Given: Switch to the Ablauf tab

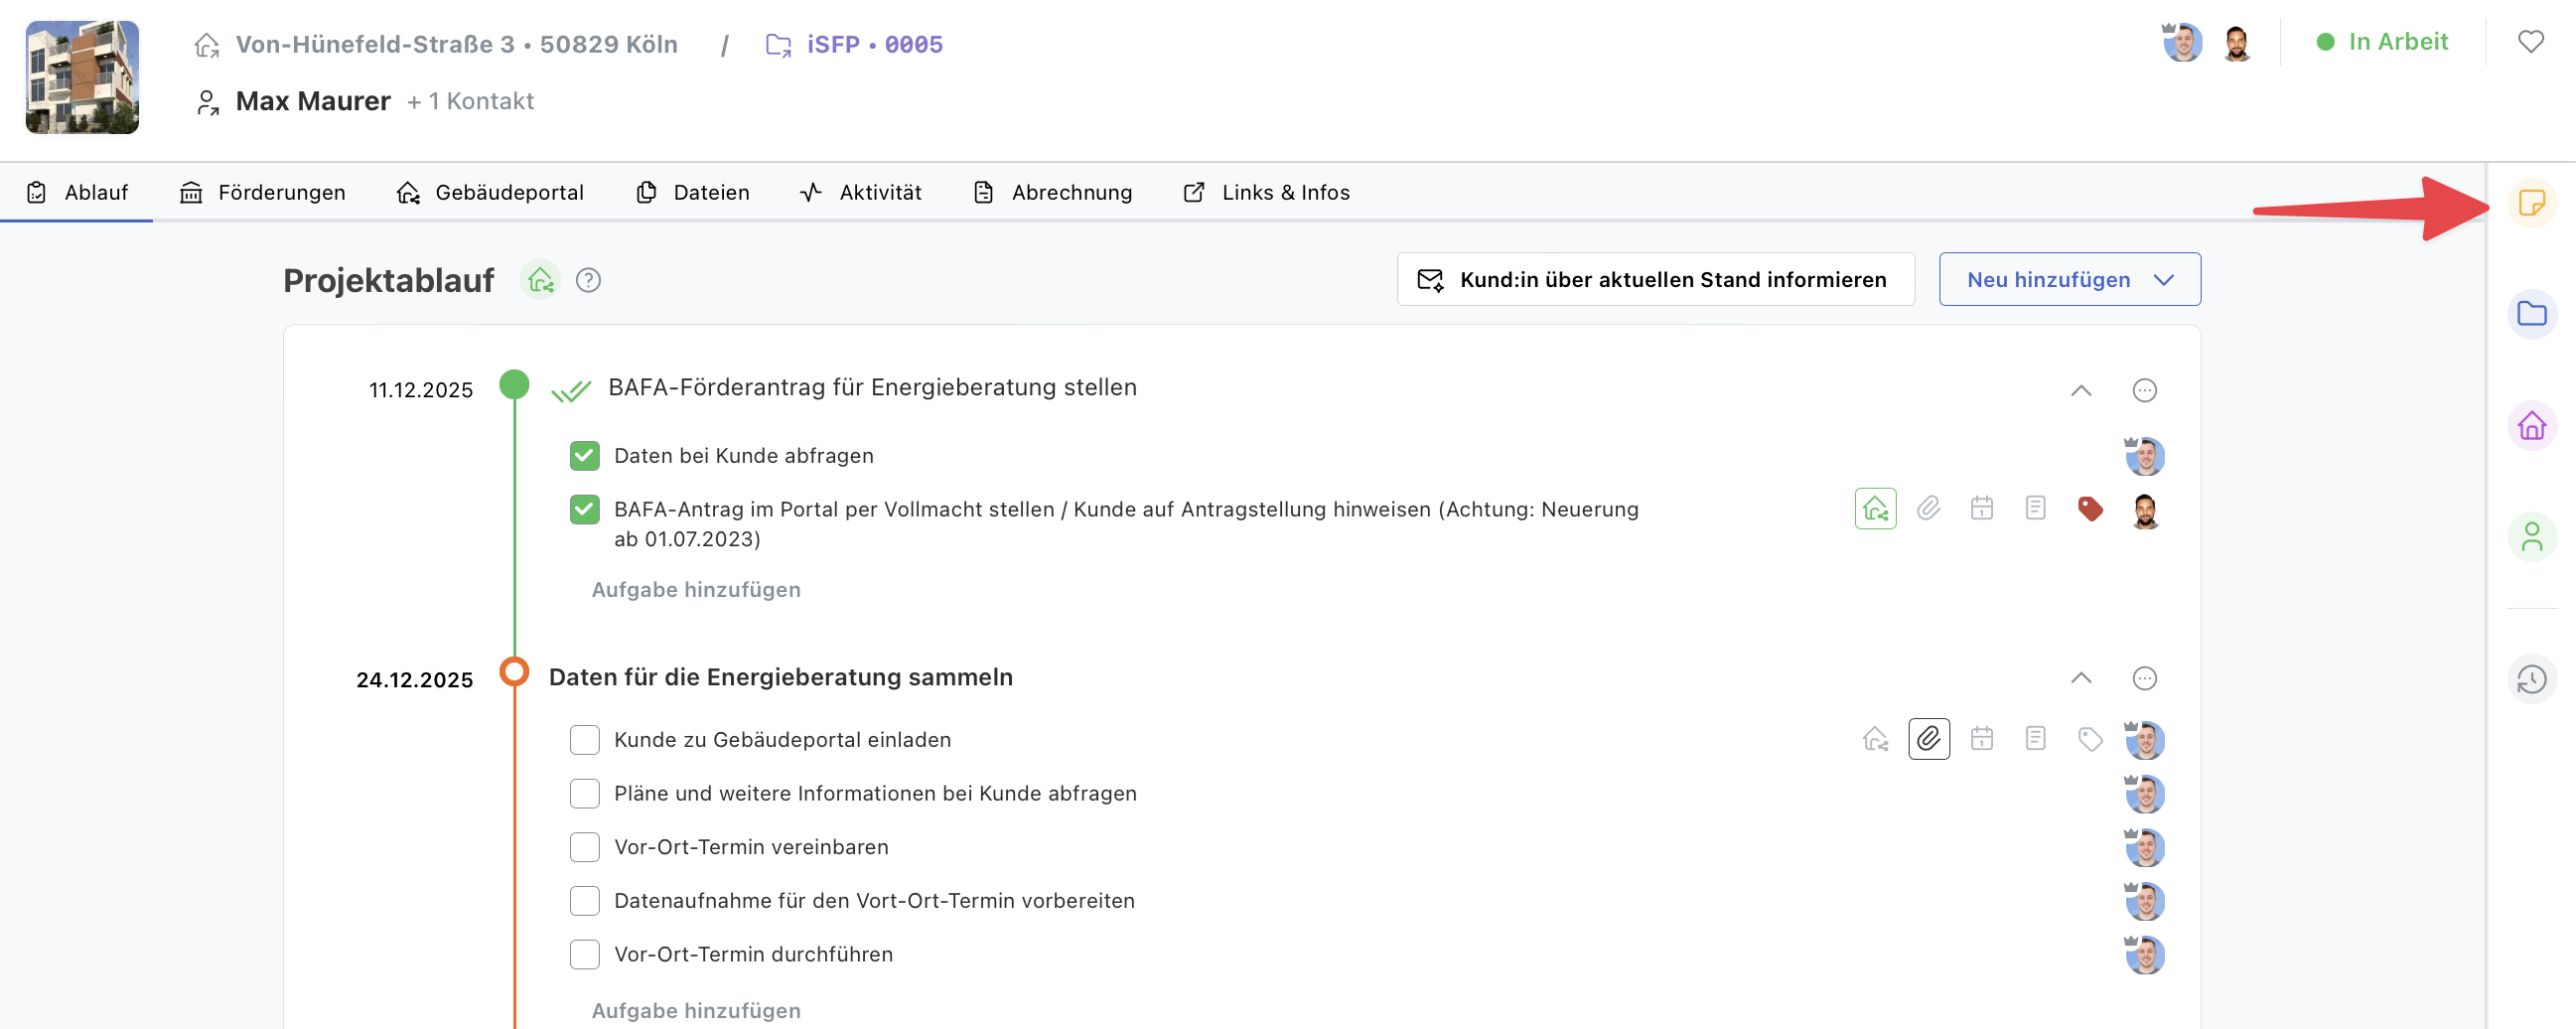Looking at the screenshot, I should click(77, 192).
